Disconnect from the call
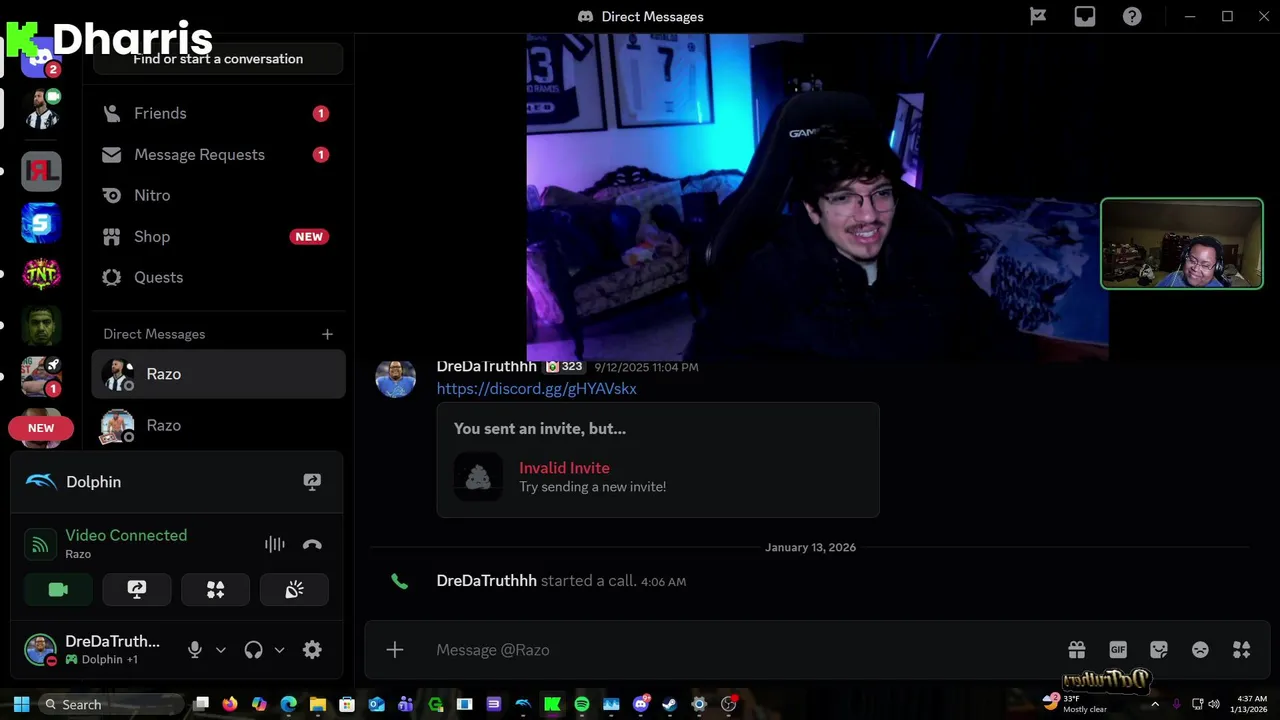This screenshot has height=720, width=1280. tap(312, 544)
